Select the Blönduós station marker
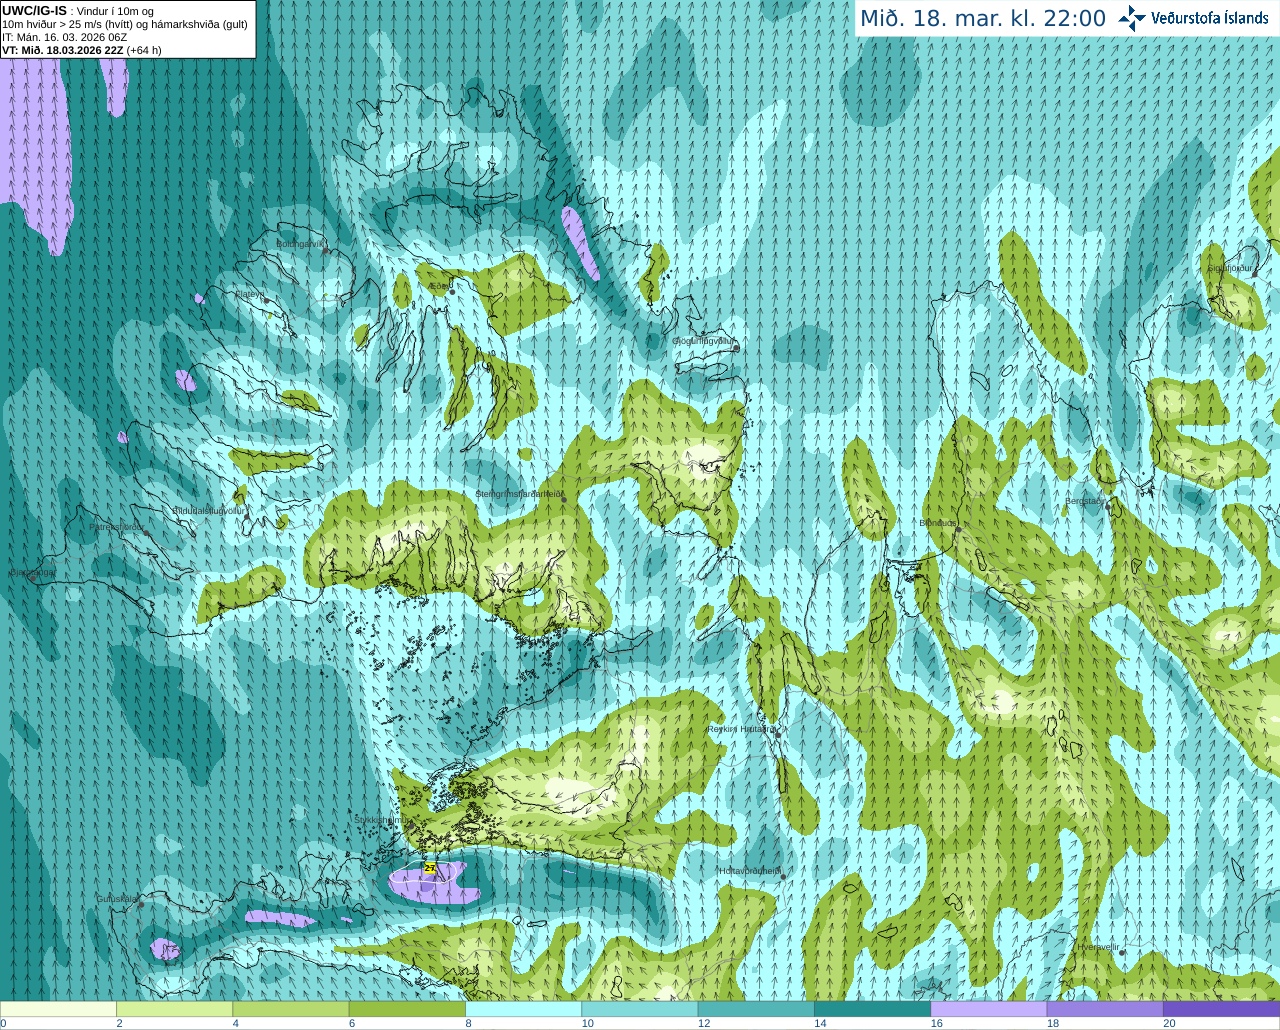This screenshot has height=1030, width=1280. 958,529
